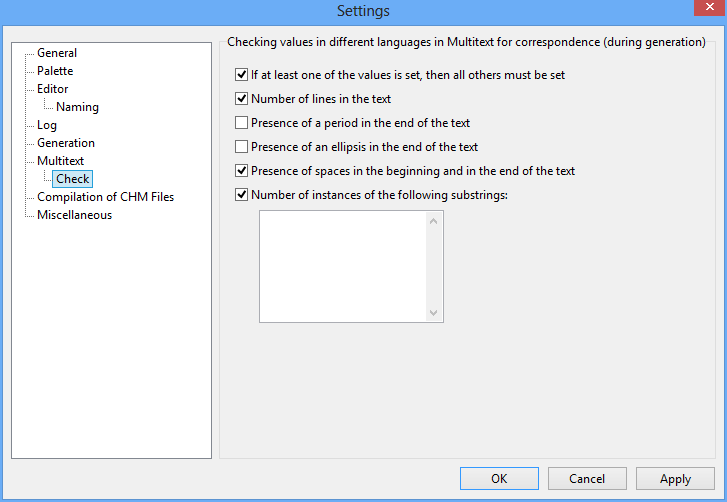
Task: Open Log settings section
Action: 47,125
